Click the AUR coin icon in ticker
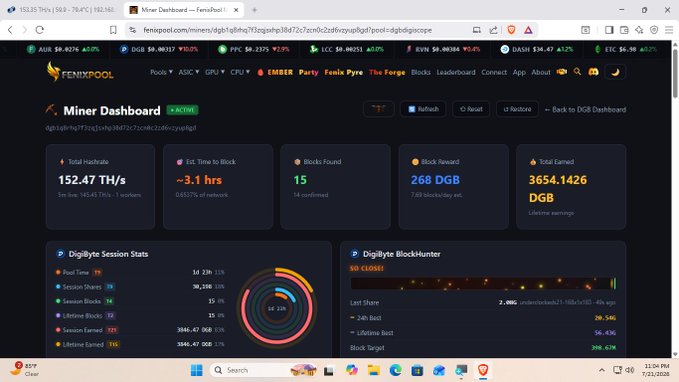 point(31,49)
